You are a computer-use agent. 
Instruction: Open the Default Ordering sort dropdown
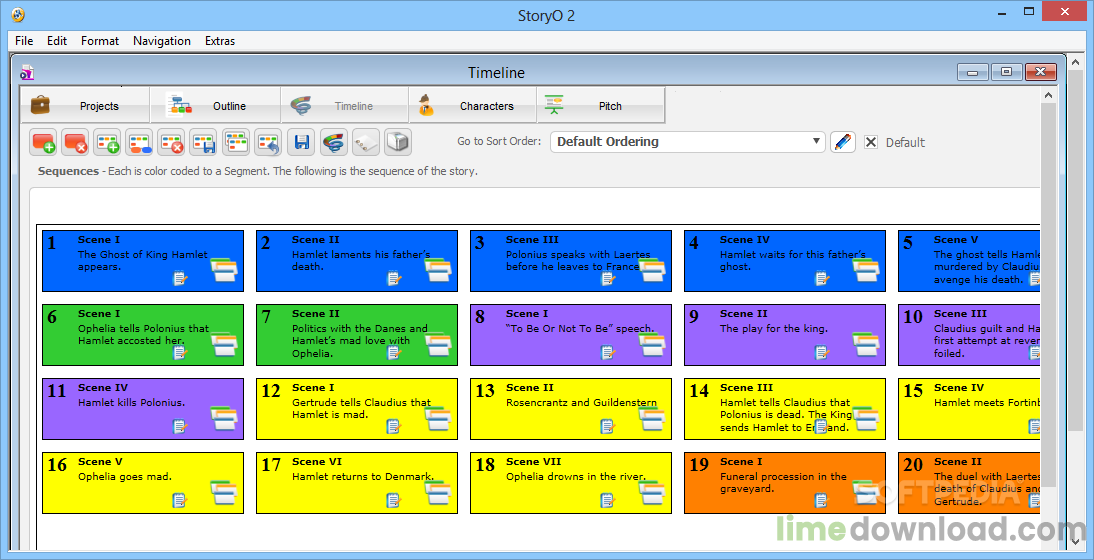pos(687,142)
